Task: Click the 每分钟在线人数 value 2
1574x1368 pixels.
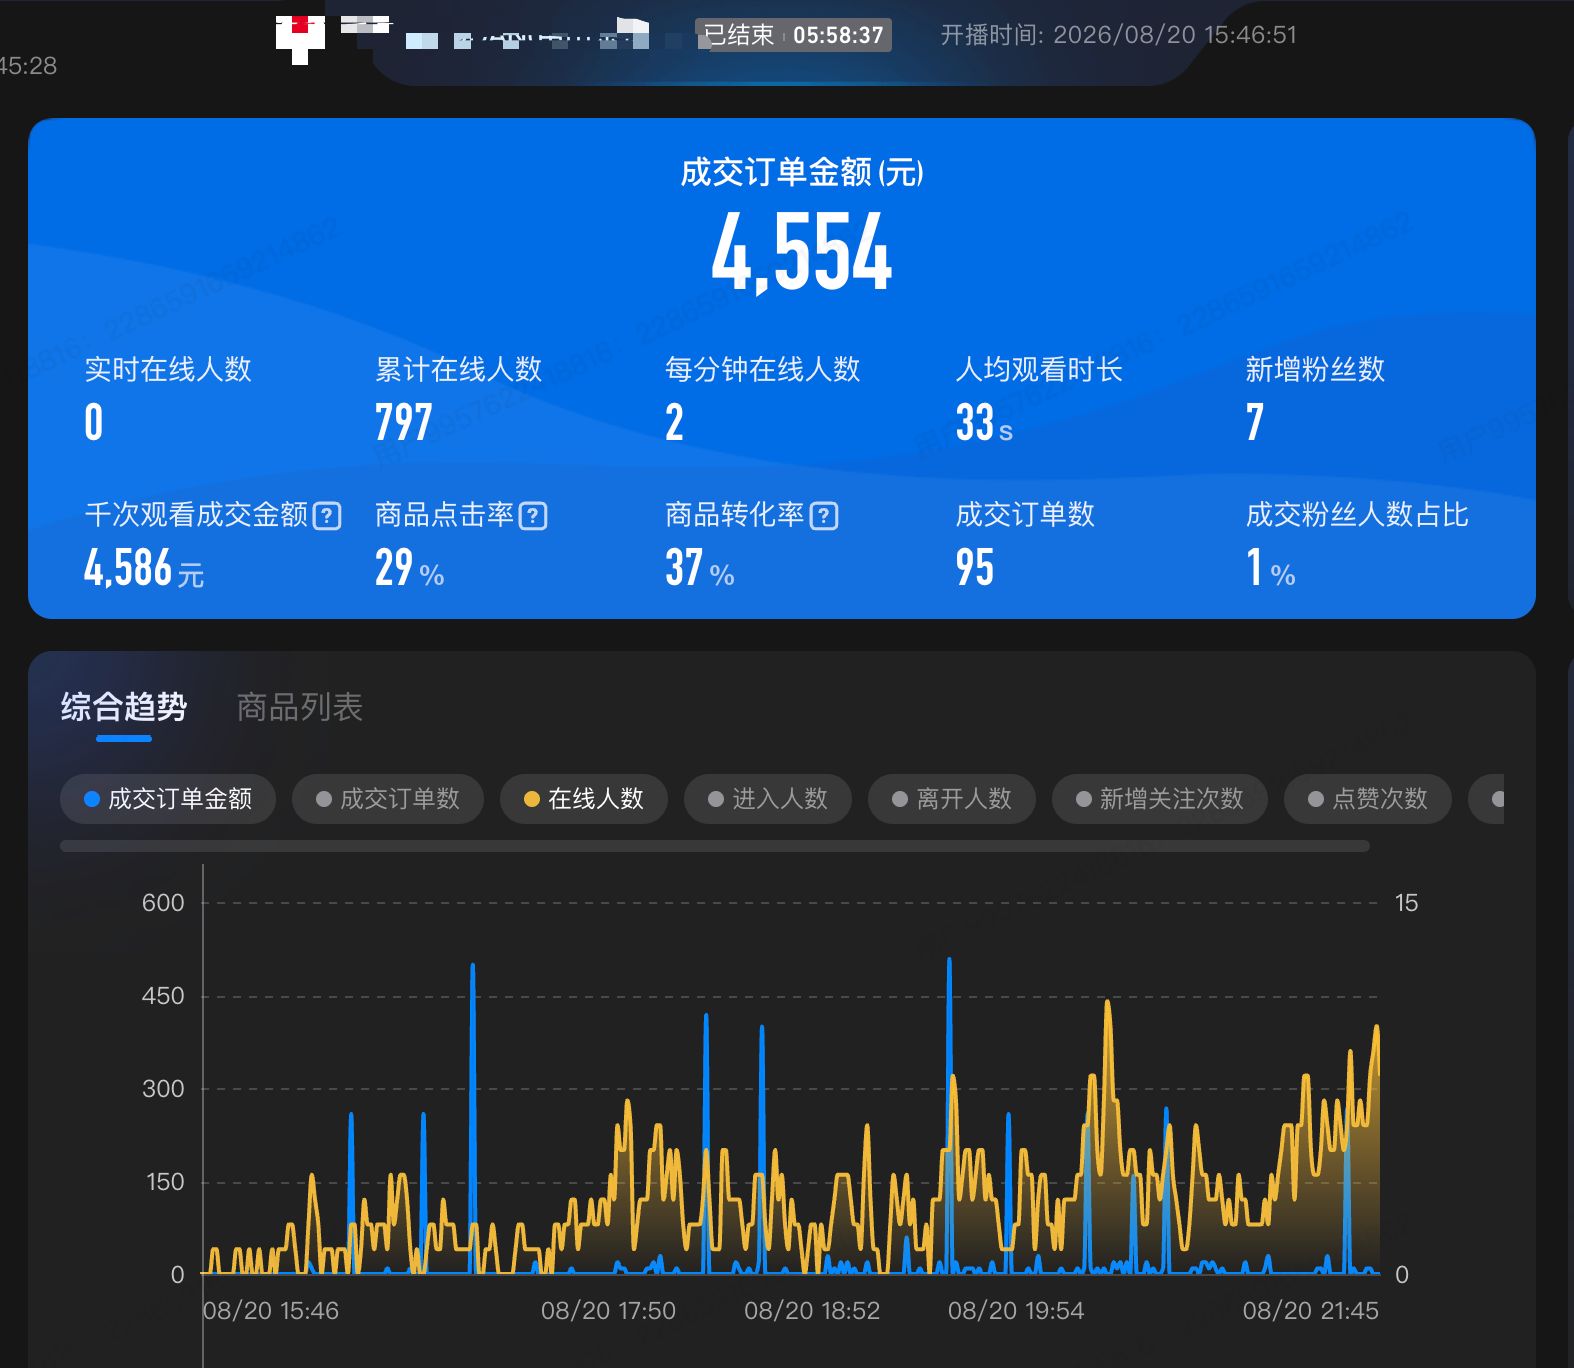Action: 675,422
